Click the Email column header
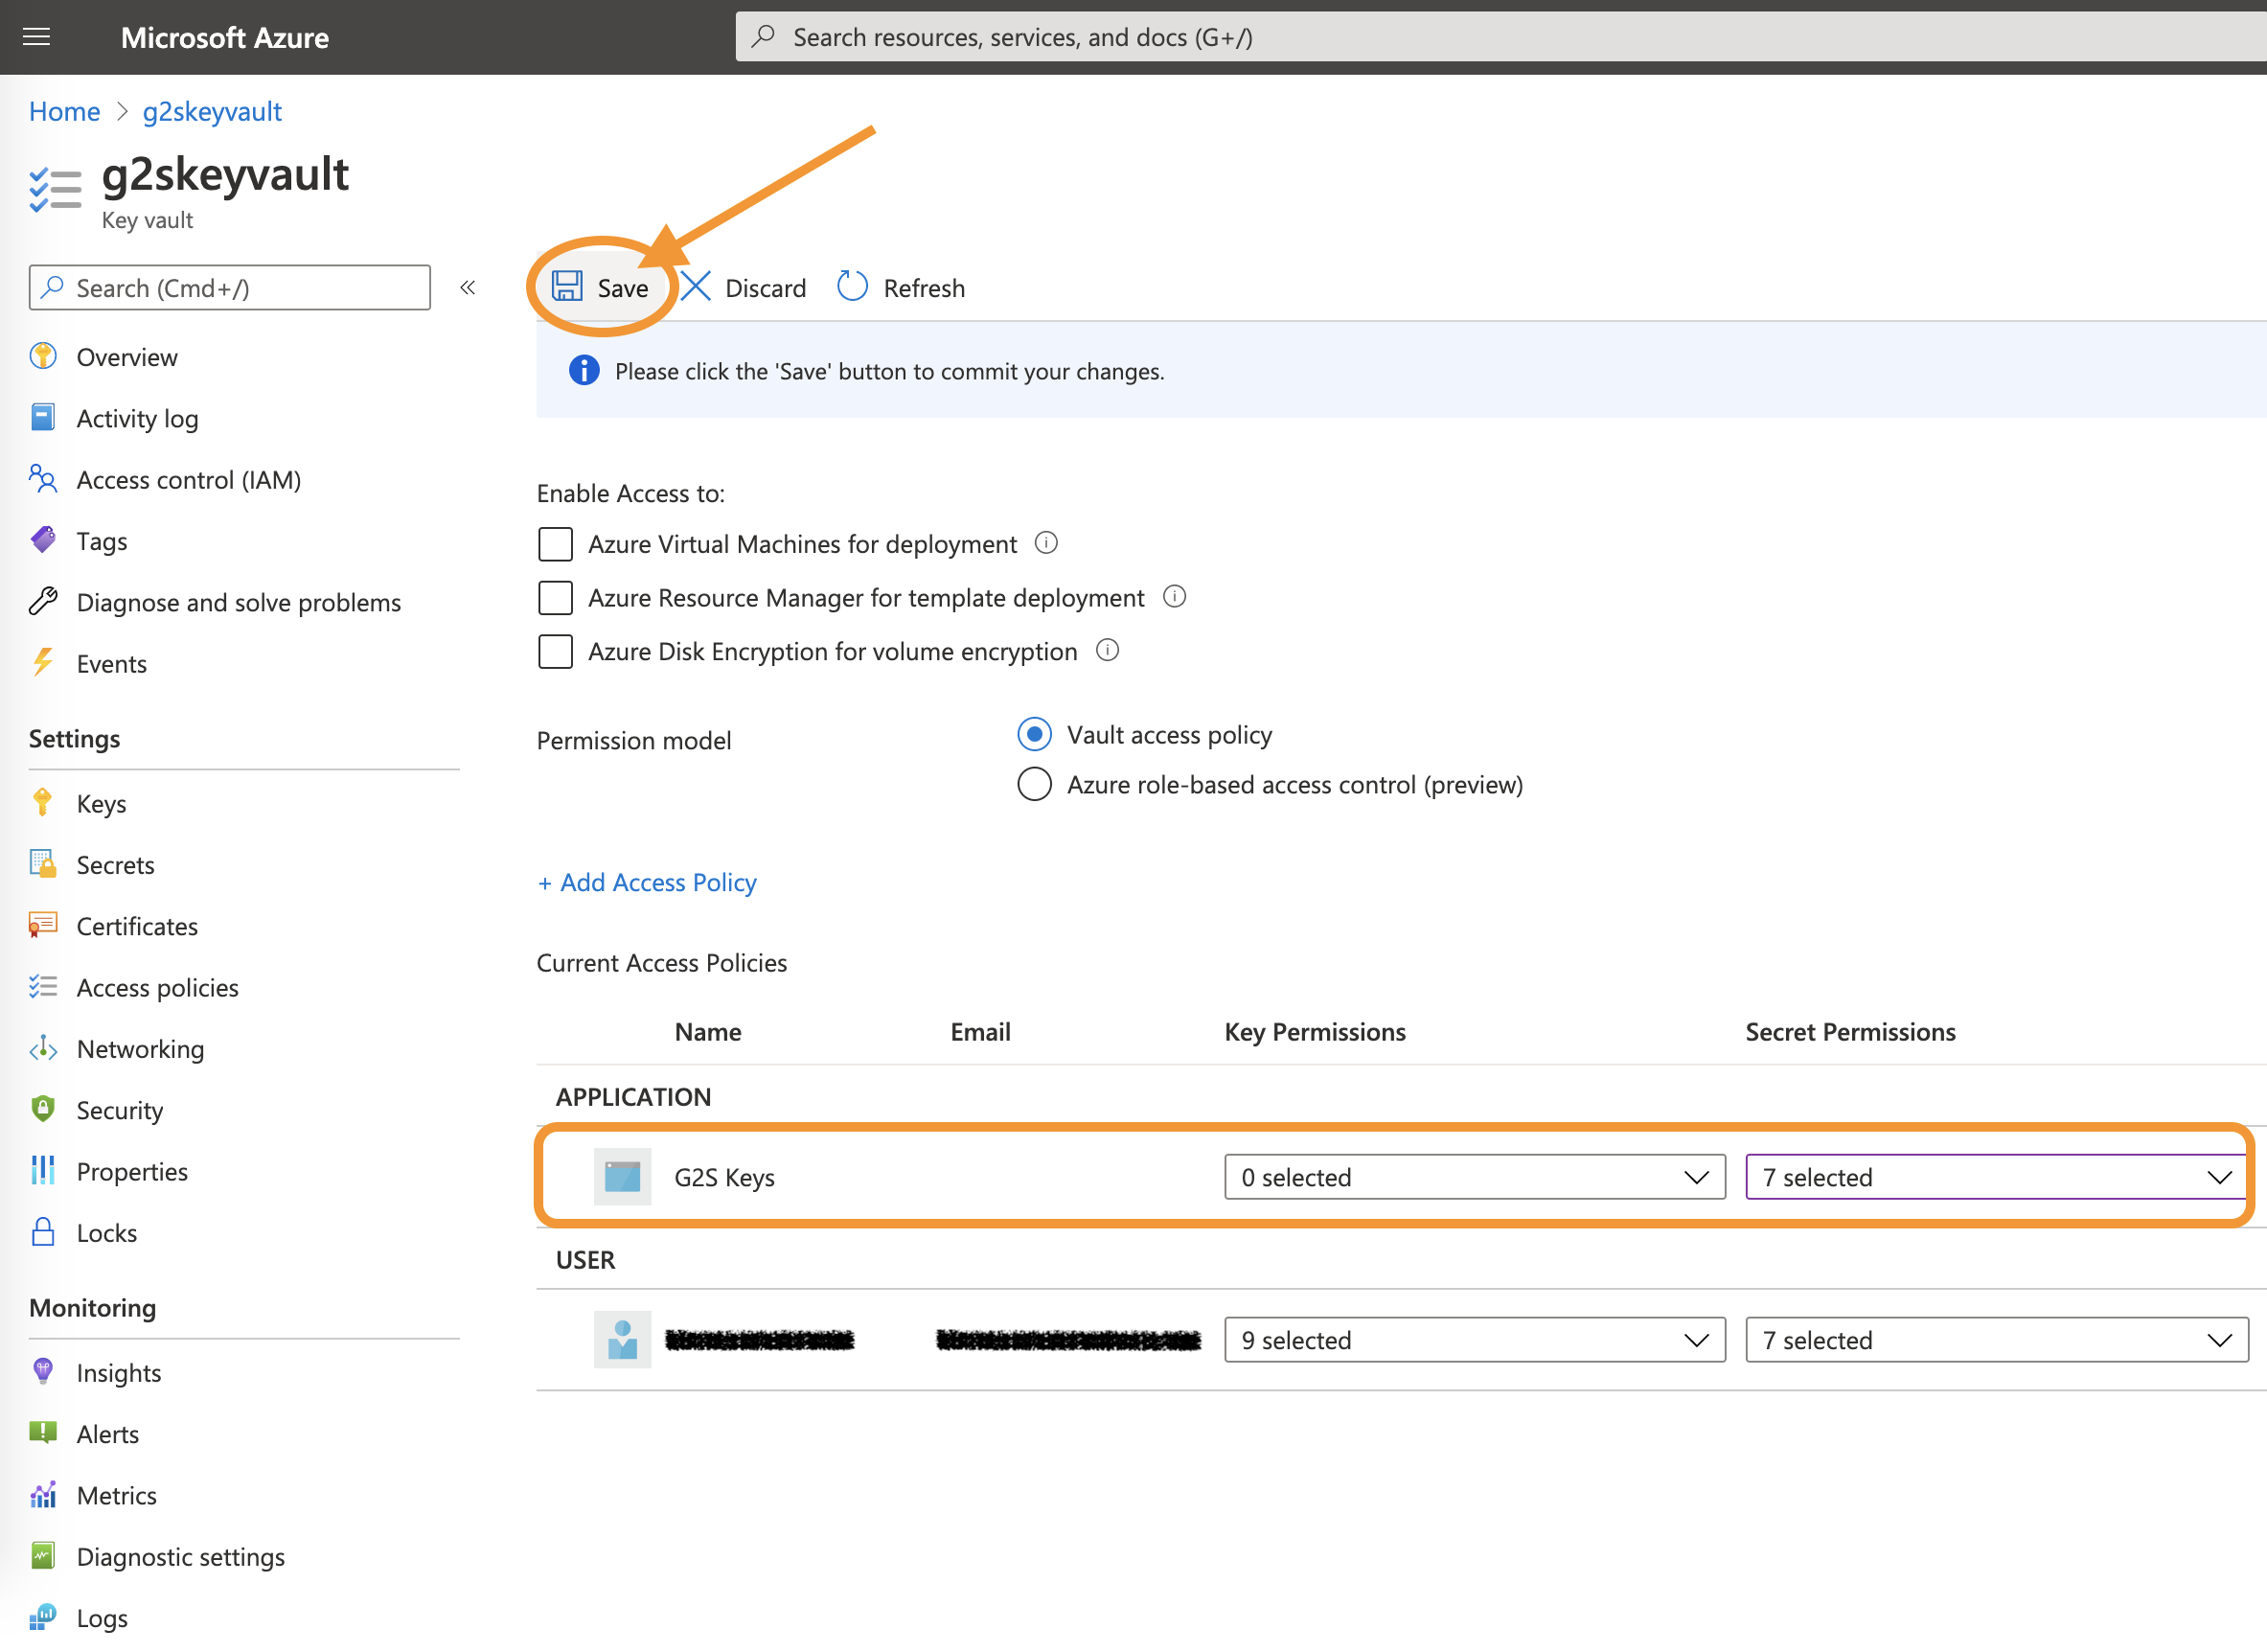2267x1652 pixels. [980, 1031]
